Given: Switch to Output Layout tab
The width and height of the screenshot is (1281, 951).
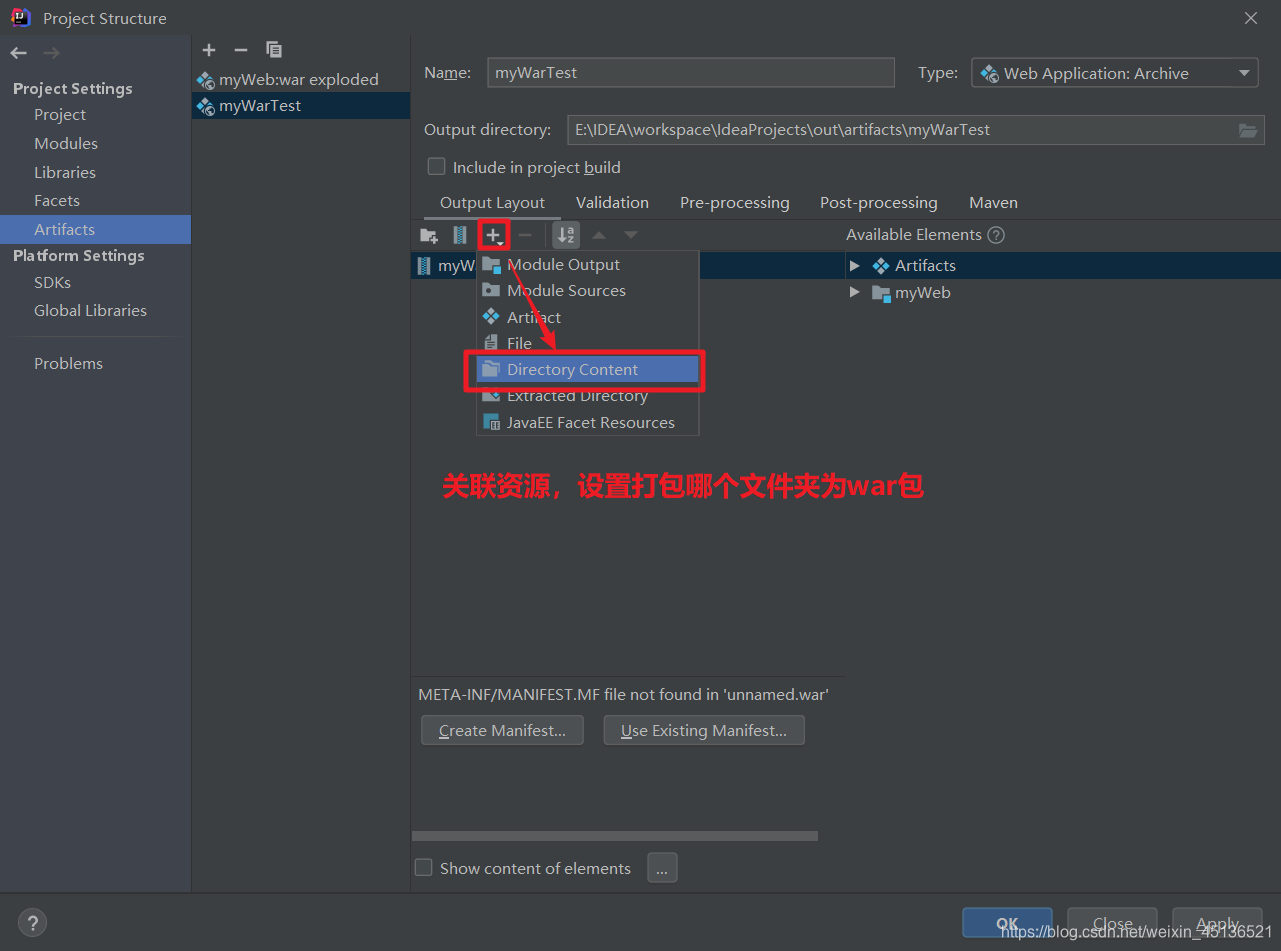Looking at the screenshot, I should (x=492, y=202).
